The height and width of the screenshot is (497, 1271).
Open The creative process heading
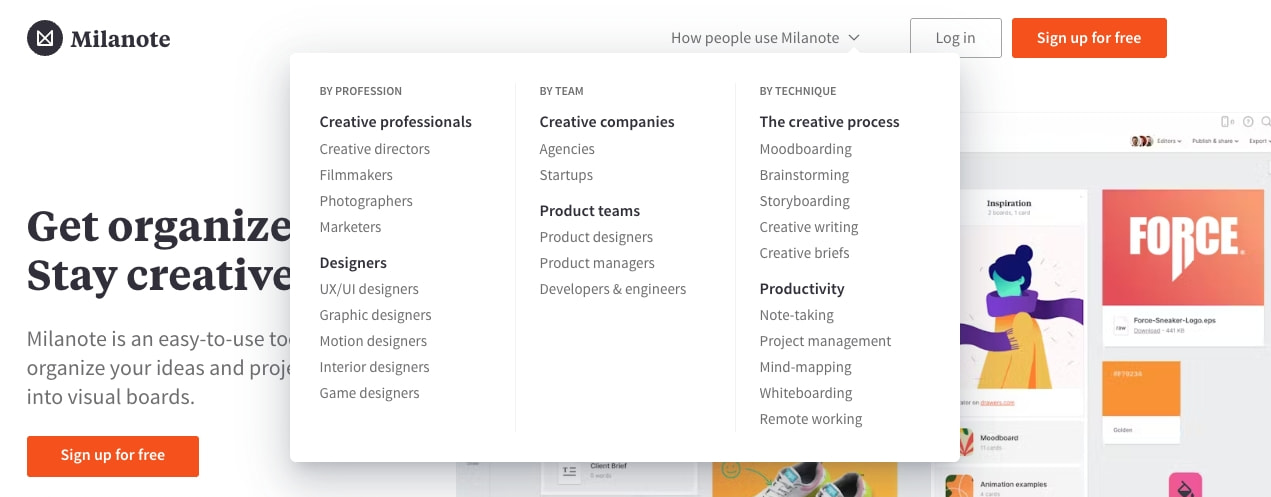829,122
